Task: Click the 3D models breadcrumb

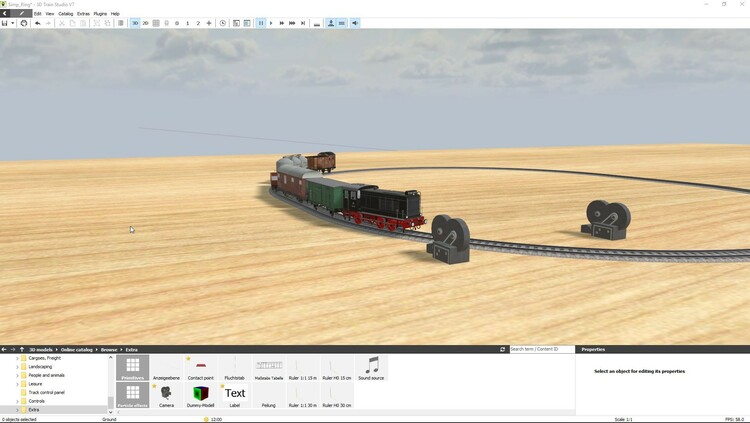Action: [x=41, y=350]
